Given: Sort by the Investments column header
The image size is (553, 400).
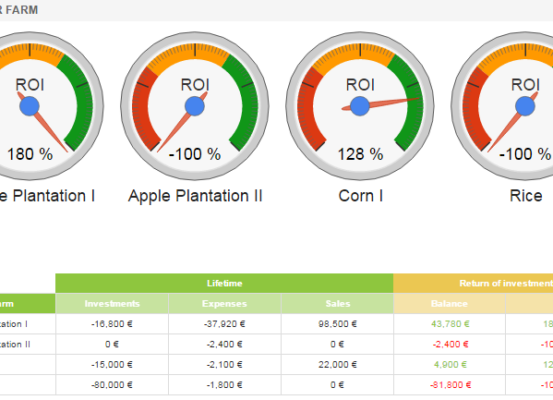Looking at the screenshot, I should 112,304.
